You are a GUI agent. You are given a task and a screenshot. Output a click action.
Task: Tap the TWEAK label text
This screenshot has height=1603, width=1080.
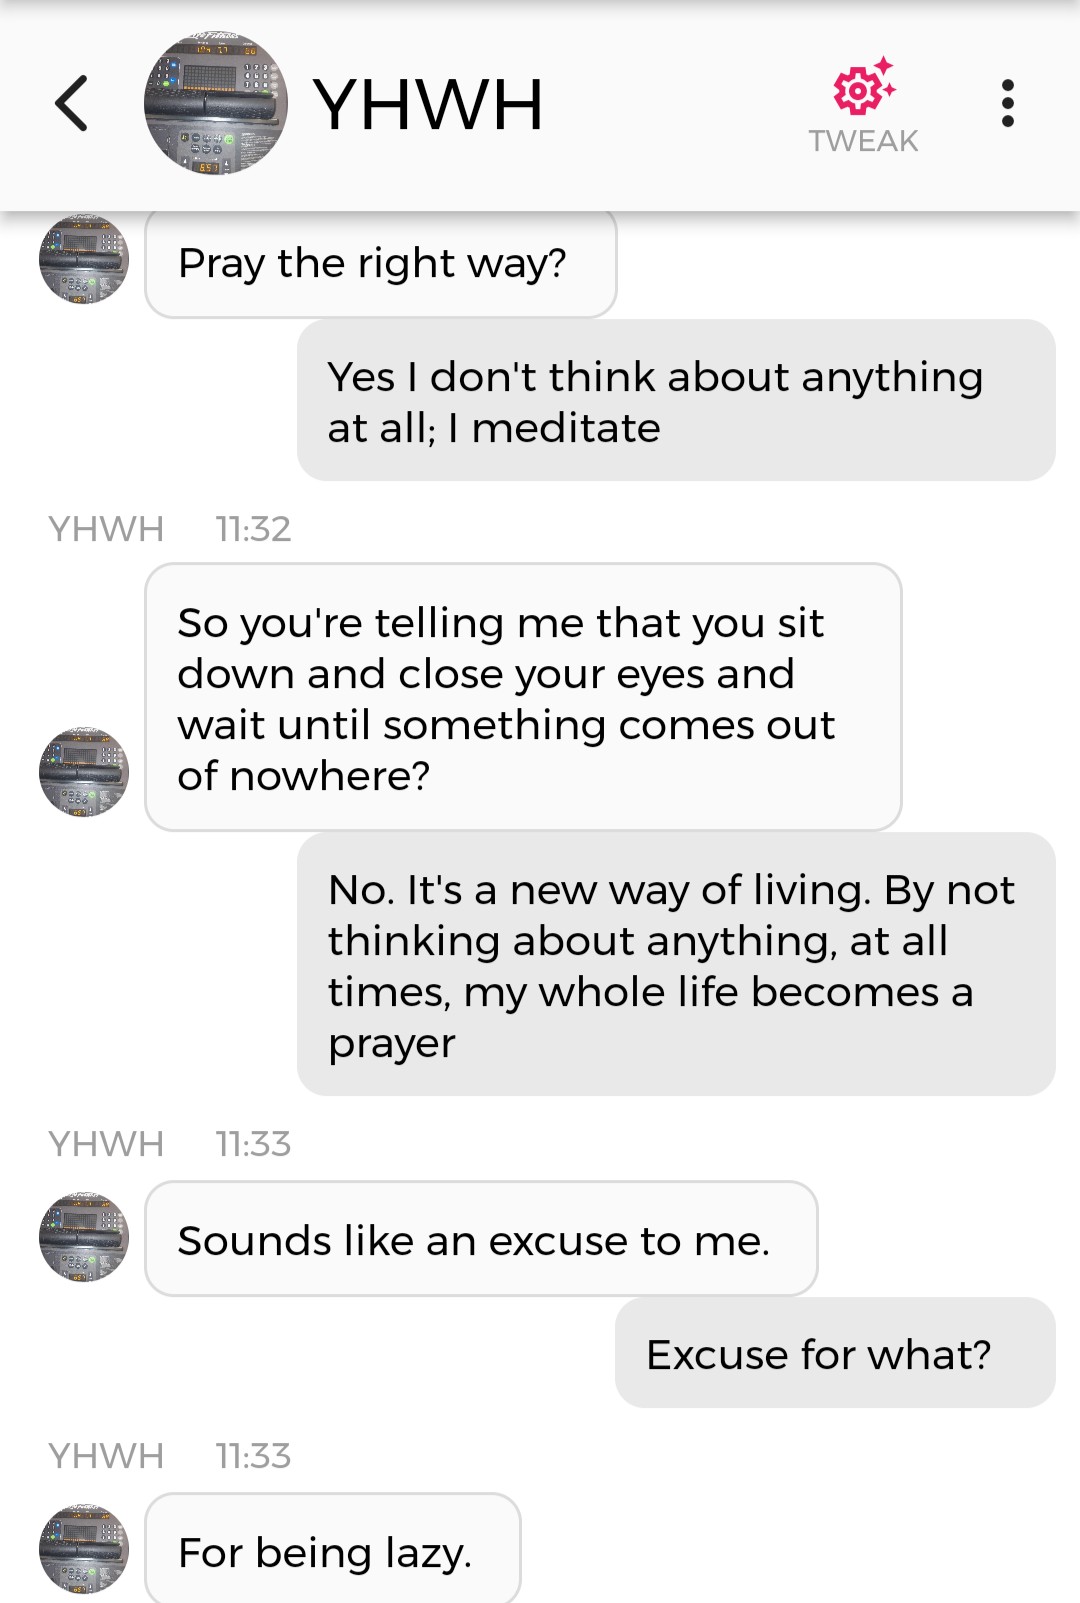pyautogui.click(x=864, y=141)
